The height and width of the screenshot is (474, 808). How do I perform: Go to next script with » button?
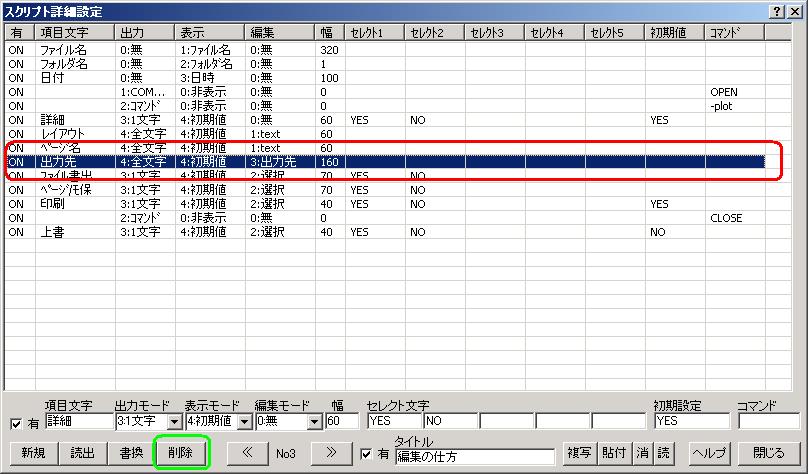click(x=332, y=452)
